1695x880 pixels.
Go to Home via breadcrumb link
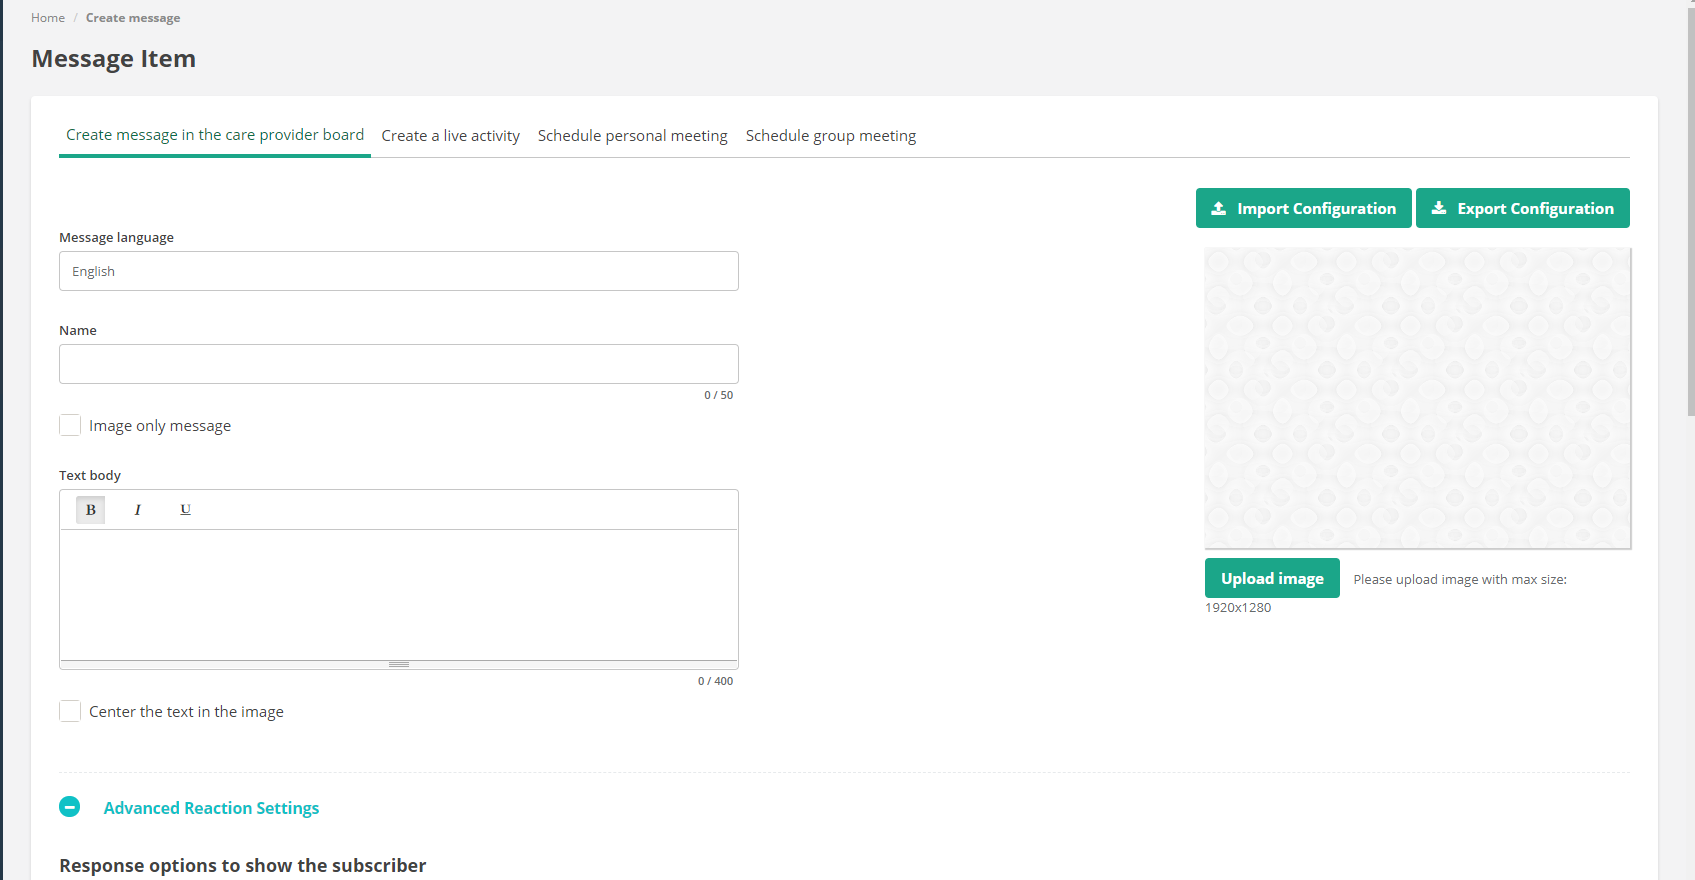click(48, 18)
